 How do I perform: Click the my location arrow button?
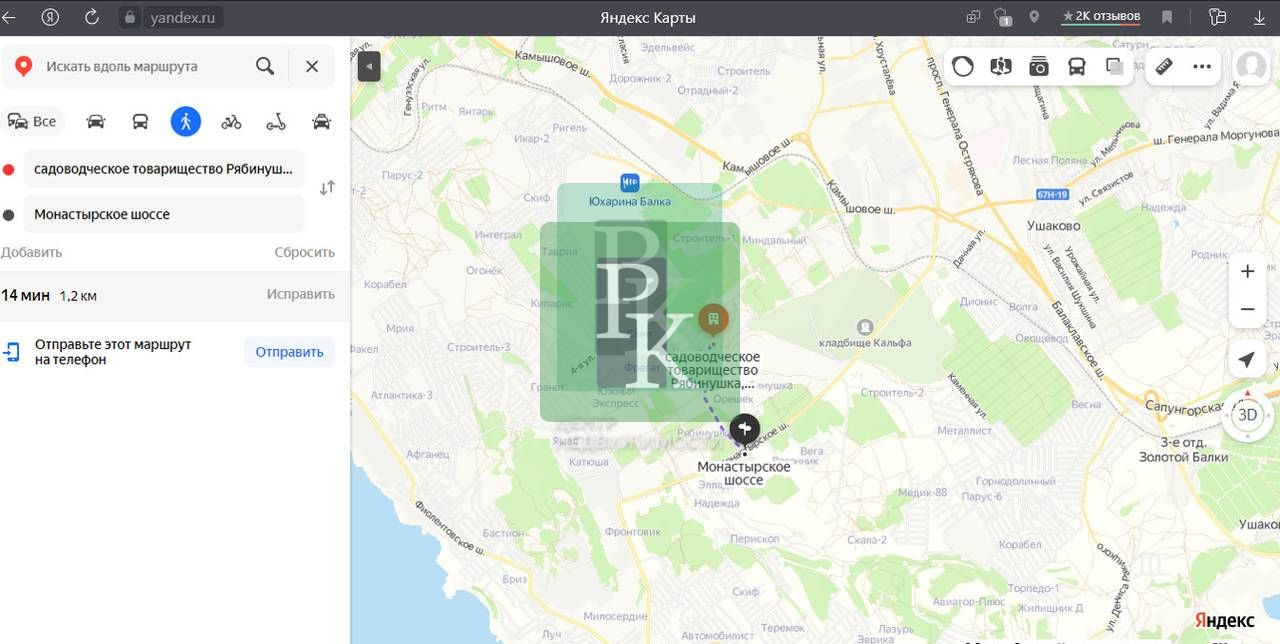[x=1247, y=360]
